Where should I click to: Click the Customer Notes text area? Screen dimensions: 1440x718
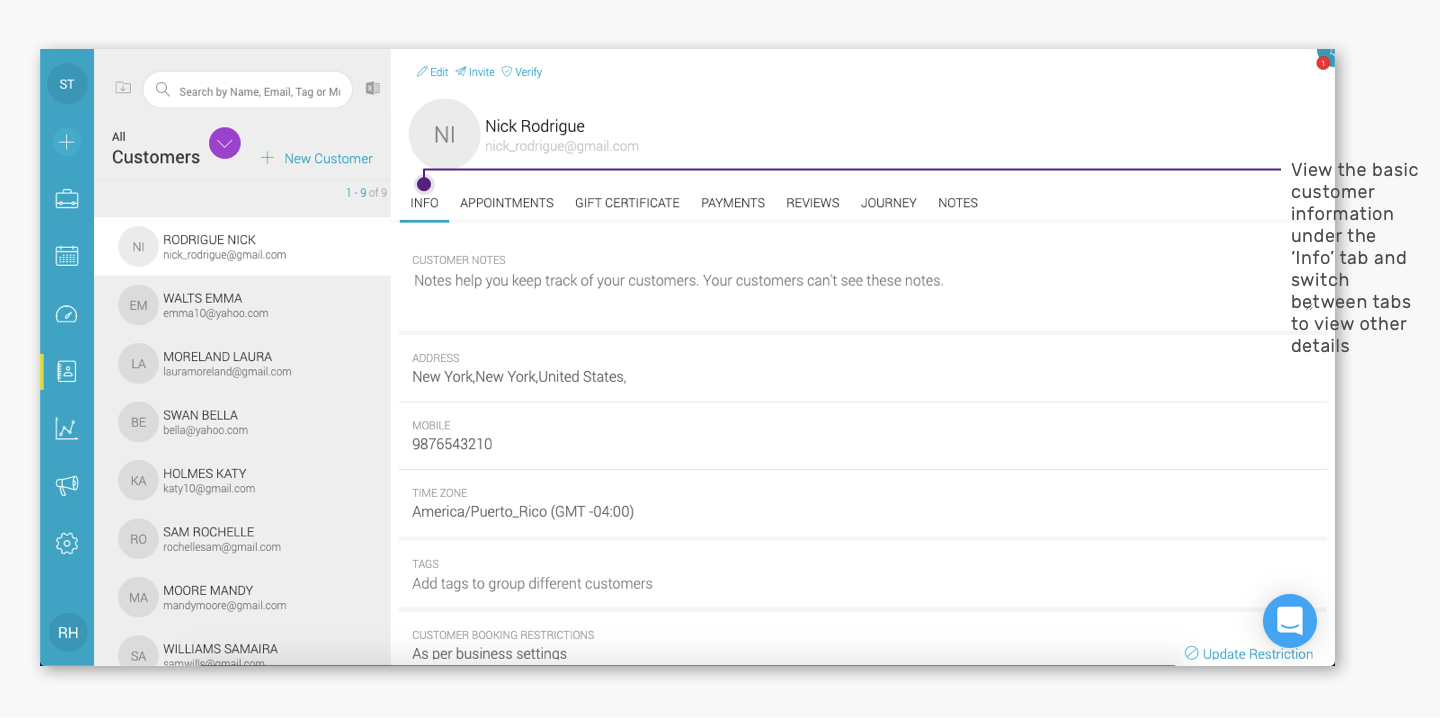(x=679, y=281)
